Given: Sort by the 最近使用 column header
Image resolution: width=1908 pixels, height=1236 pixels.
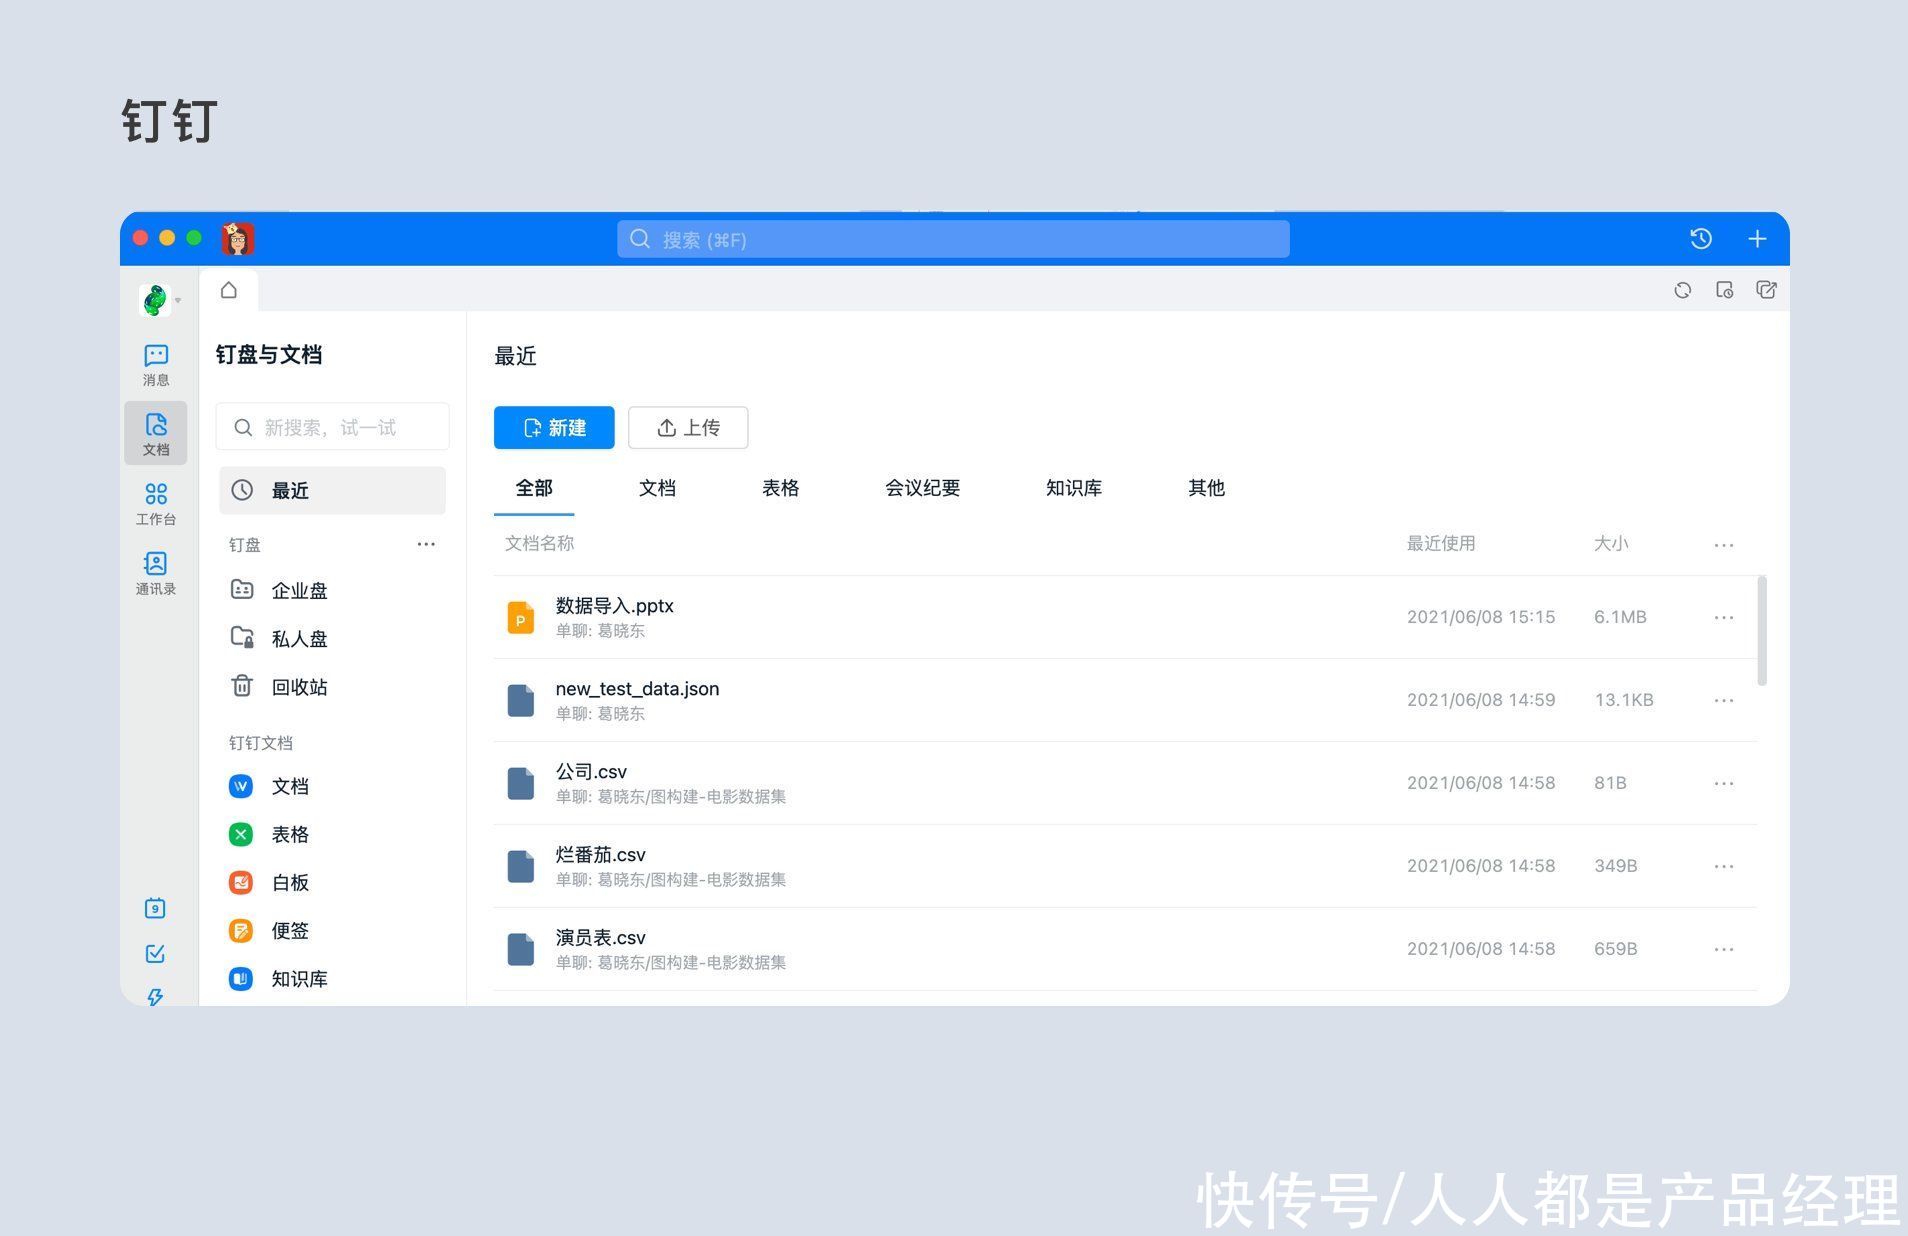Looking at the screenshot, I should pyautogui.click(x=1441, y=543).
